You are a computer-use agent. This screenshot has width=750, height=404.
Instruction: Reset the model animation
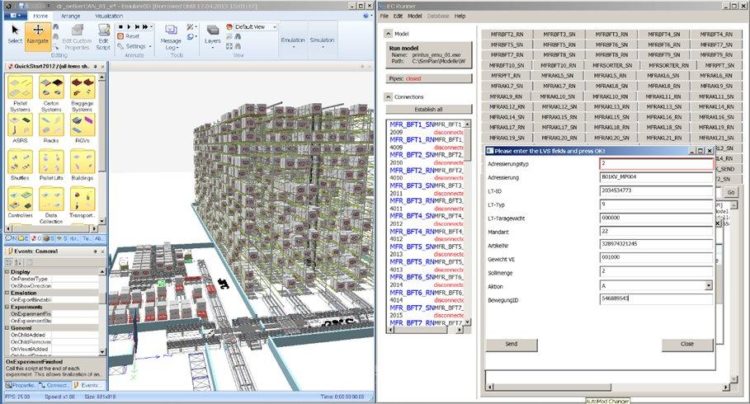pyautogui.click(x=129, y=36)
